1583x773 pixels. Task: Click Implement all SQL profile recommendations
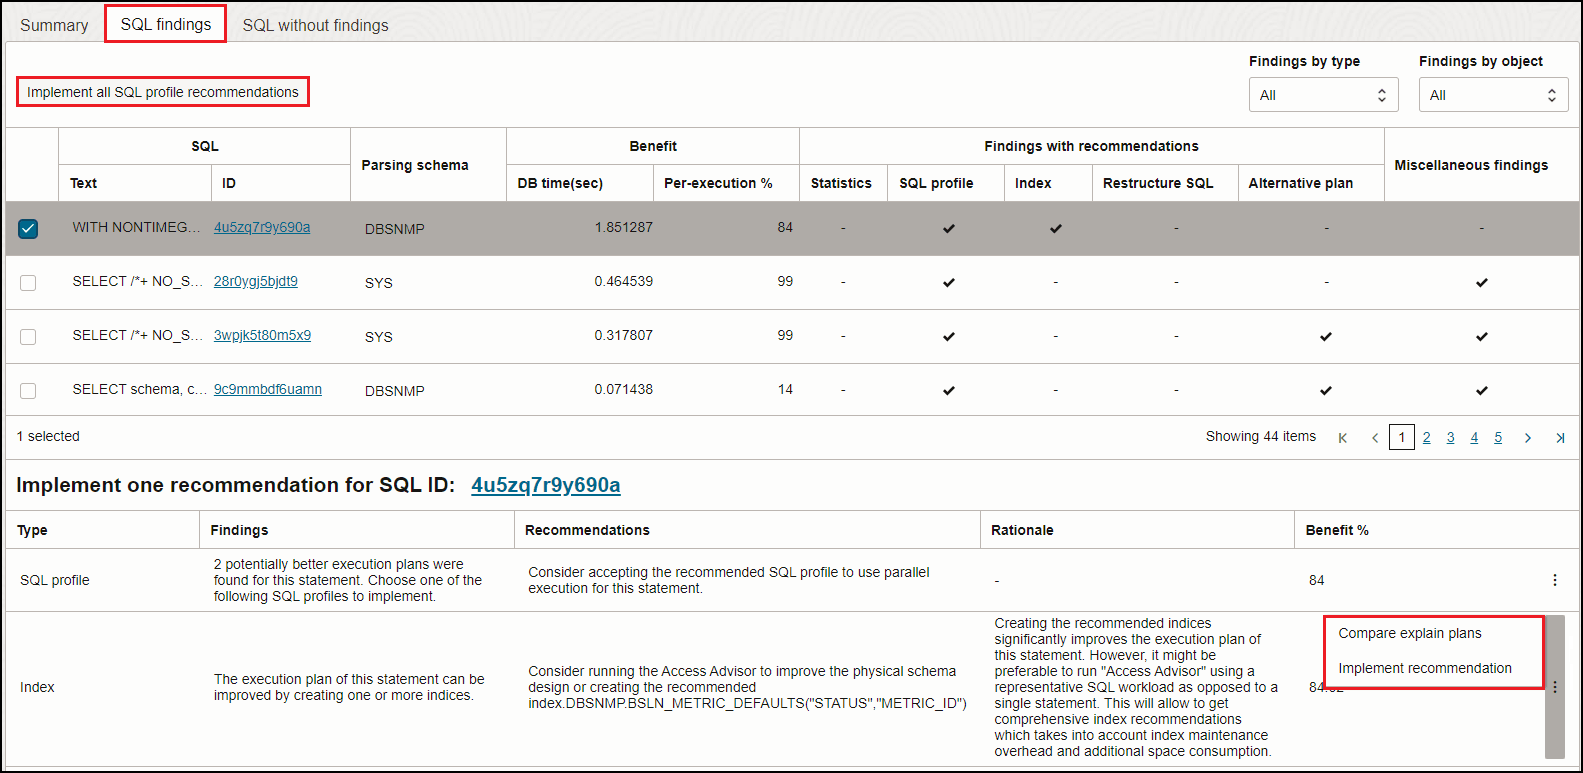pos(163,92)
